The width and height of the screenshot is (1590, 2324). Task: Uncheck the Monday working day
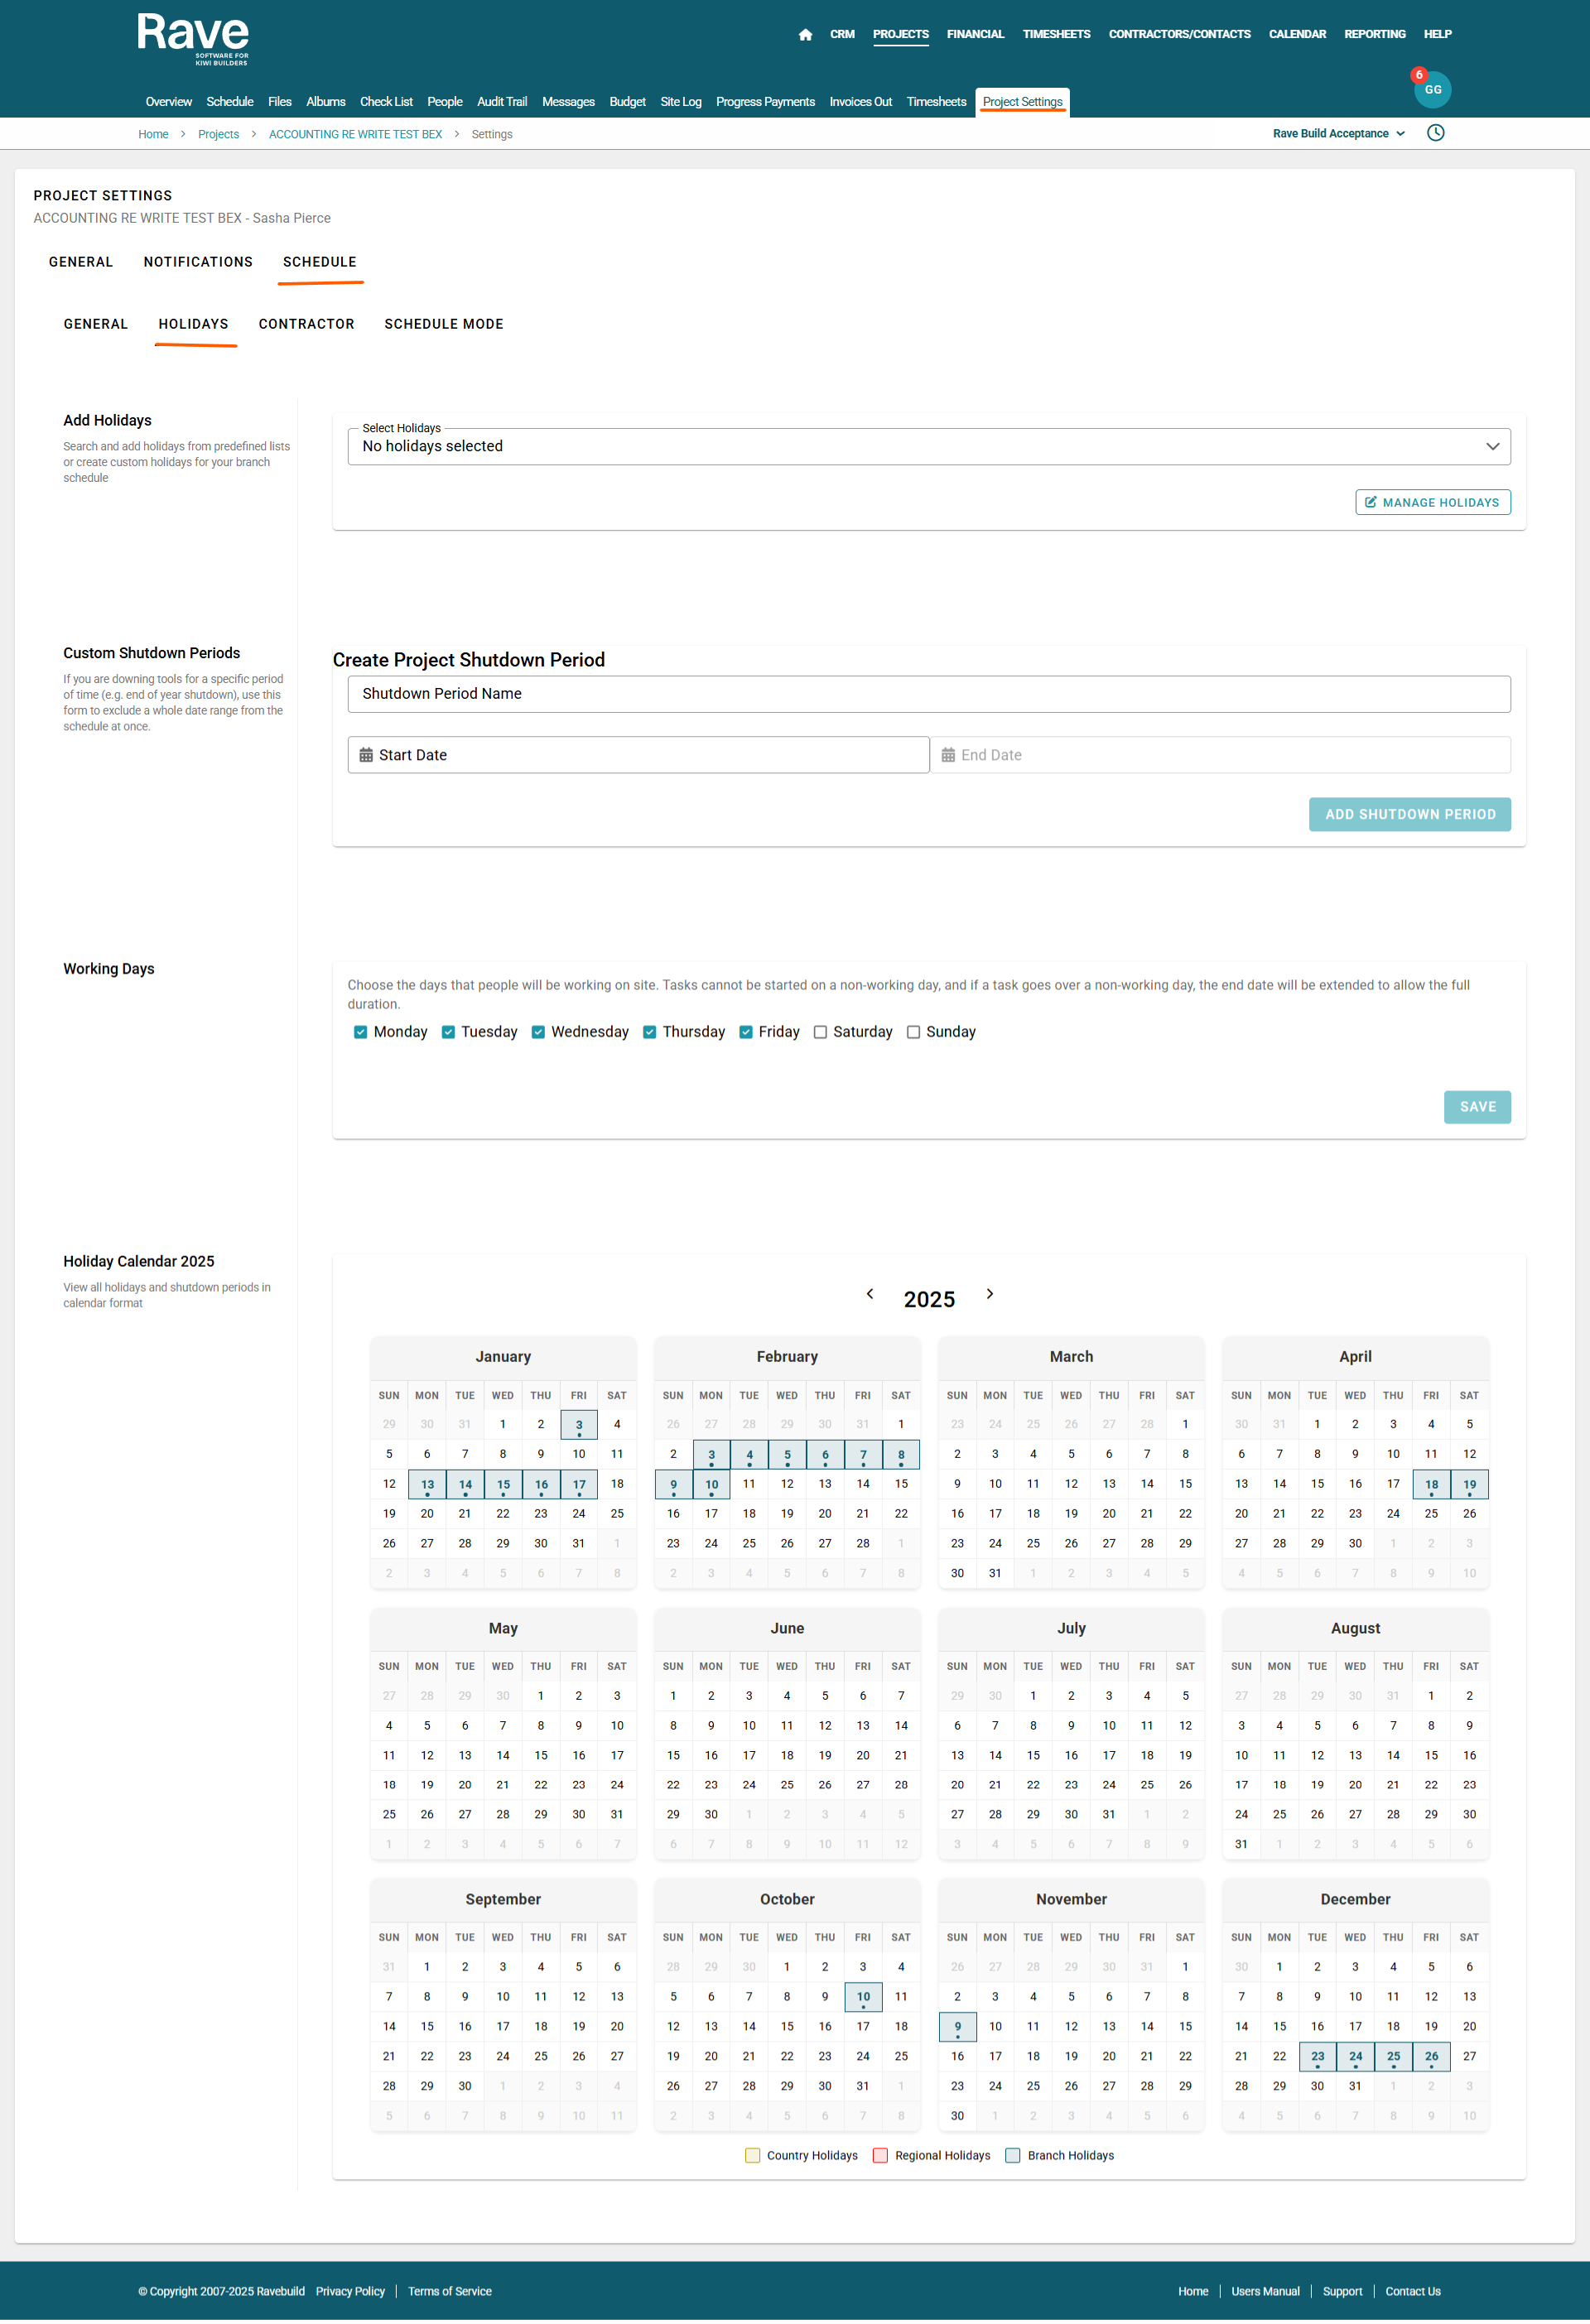pyautogui.click(x=360, y=1032)
